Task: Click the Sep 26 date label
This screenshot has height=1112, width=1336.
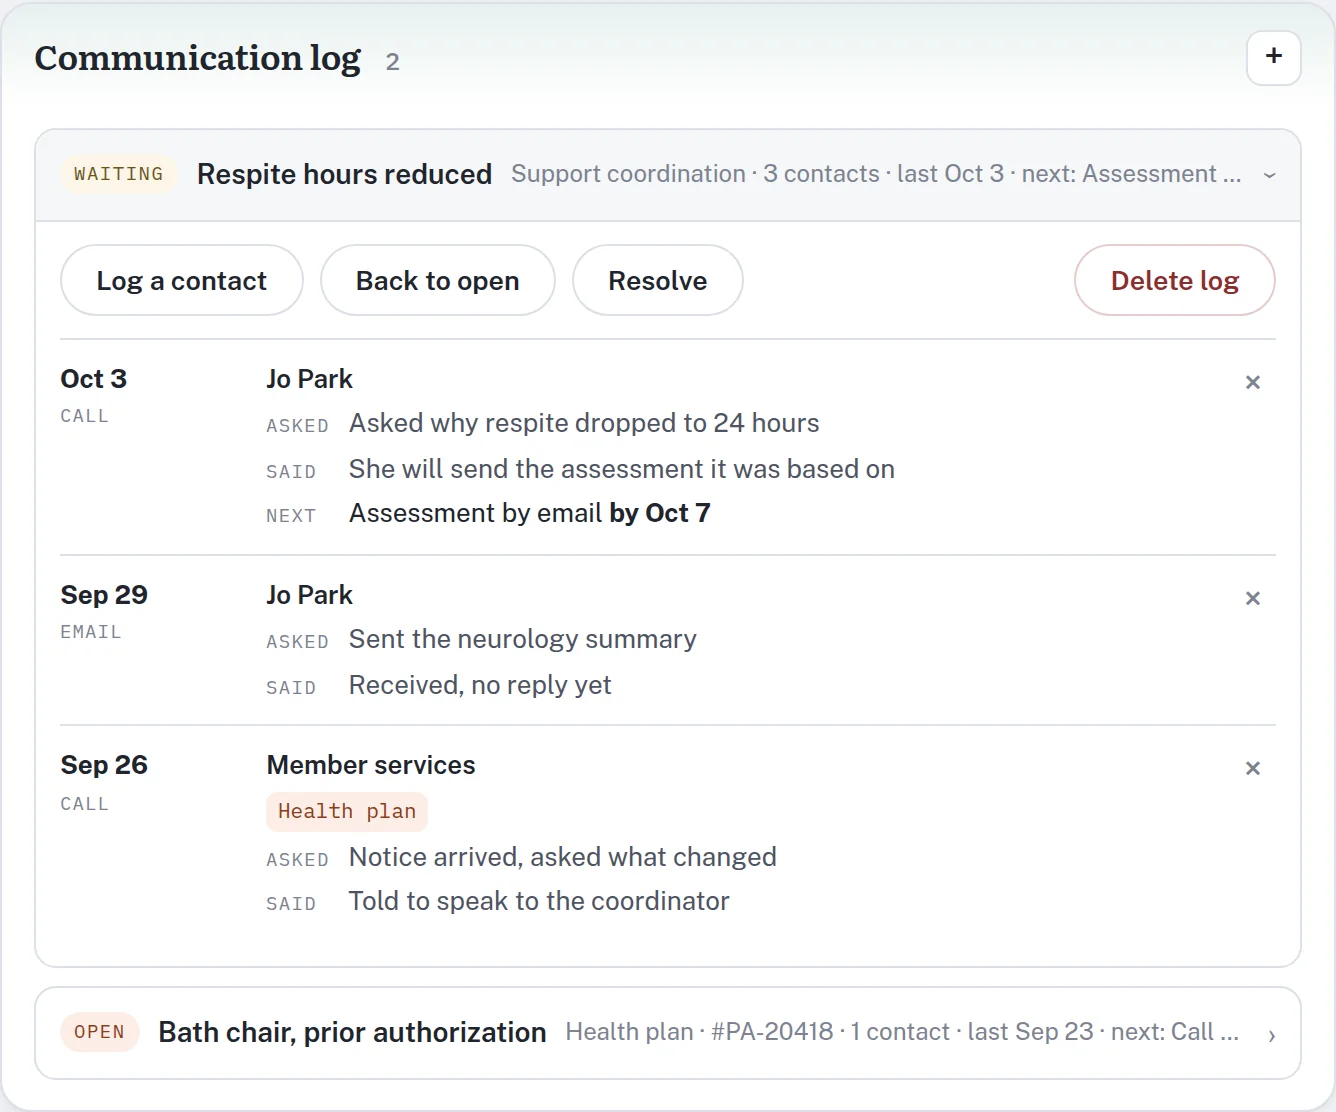Action: coord(104,765)
